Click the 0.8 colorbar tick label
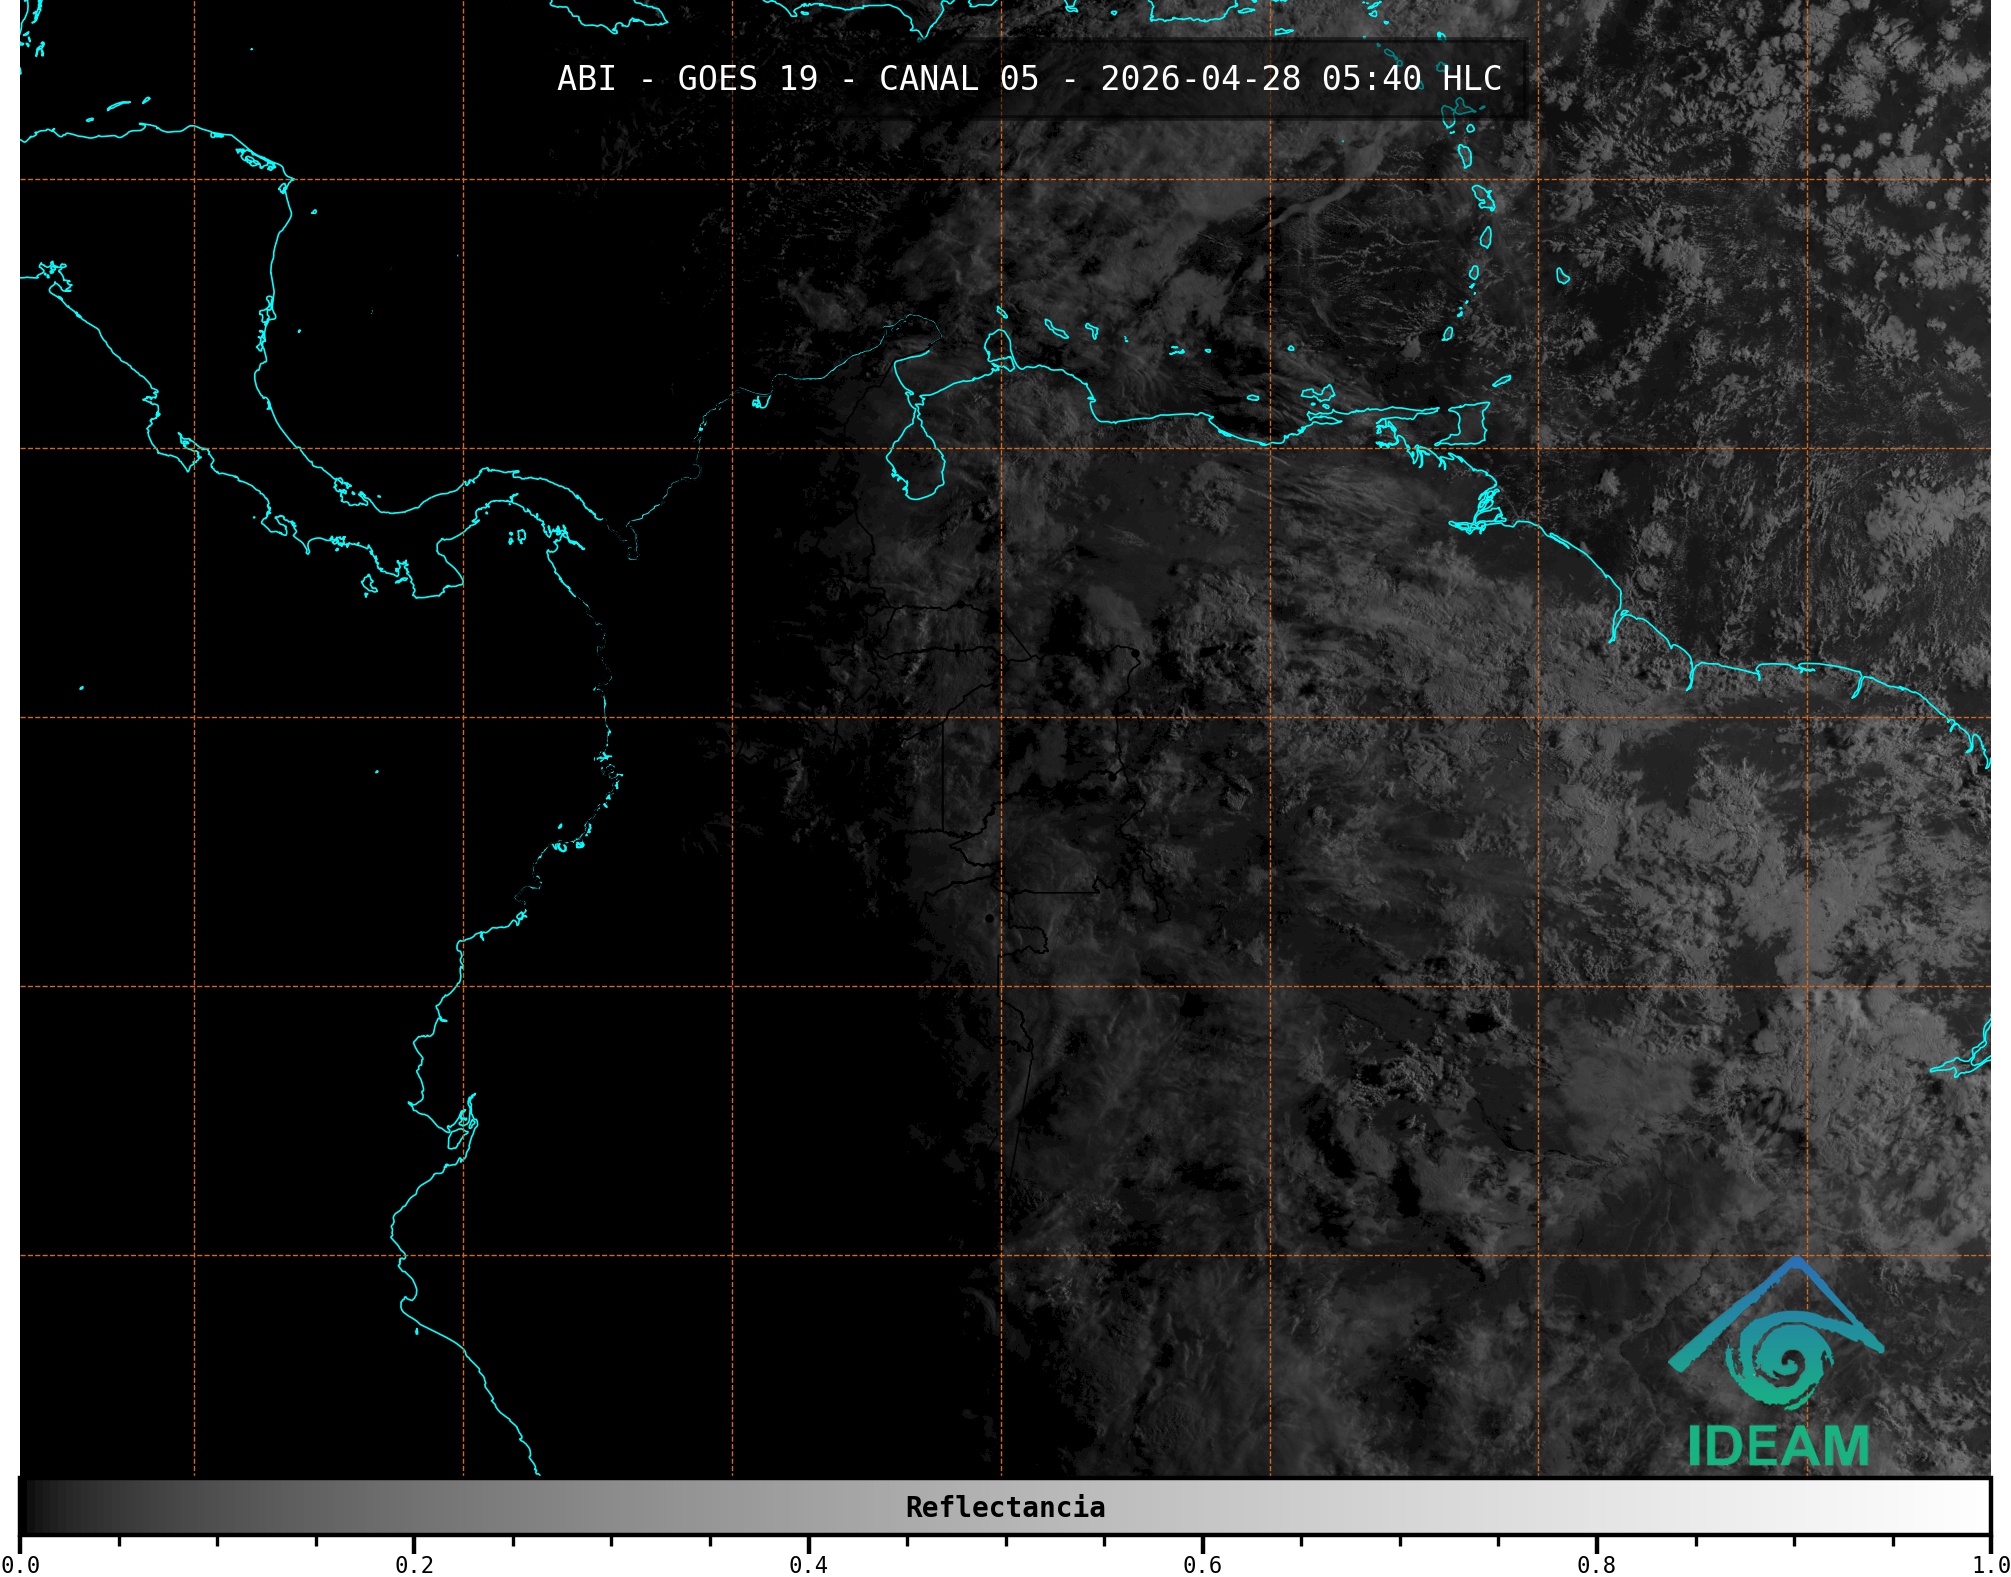Image resolution: width=2011 pixels, height=1577 pixels. 1596,1565
